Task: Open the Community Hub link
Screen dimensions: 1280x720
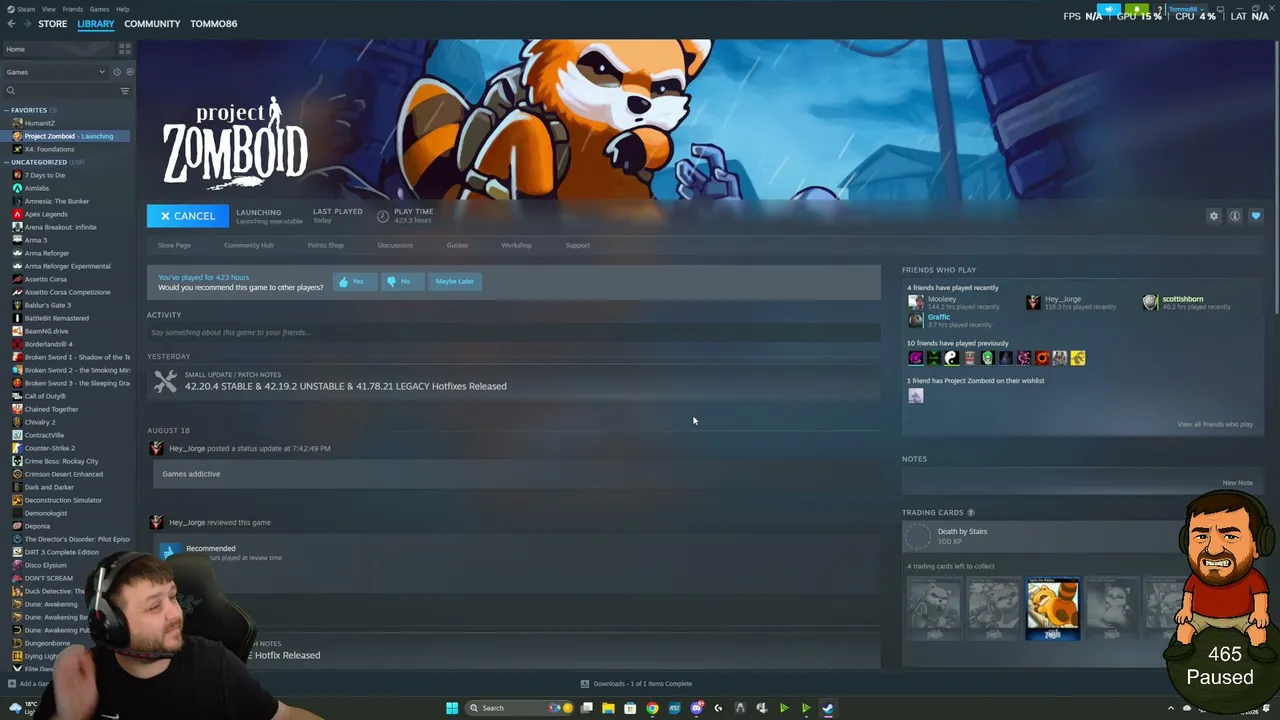Action: [x=249, y=245]
